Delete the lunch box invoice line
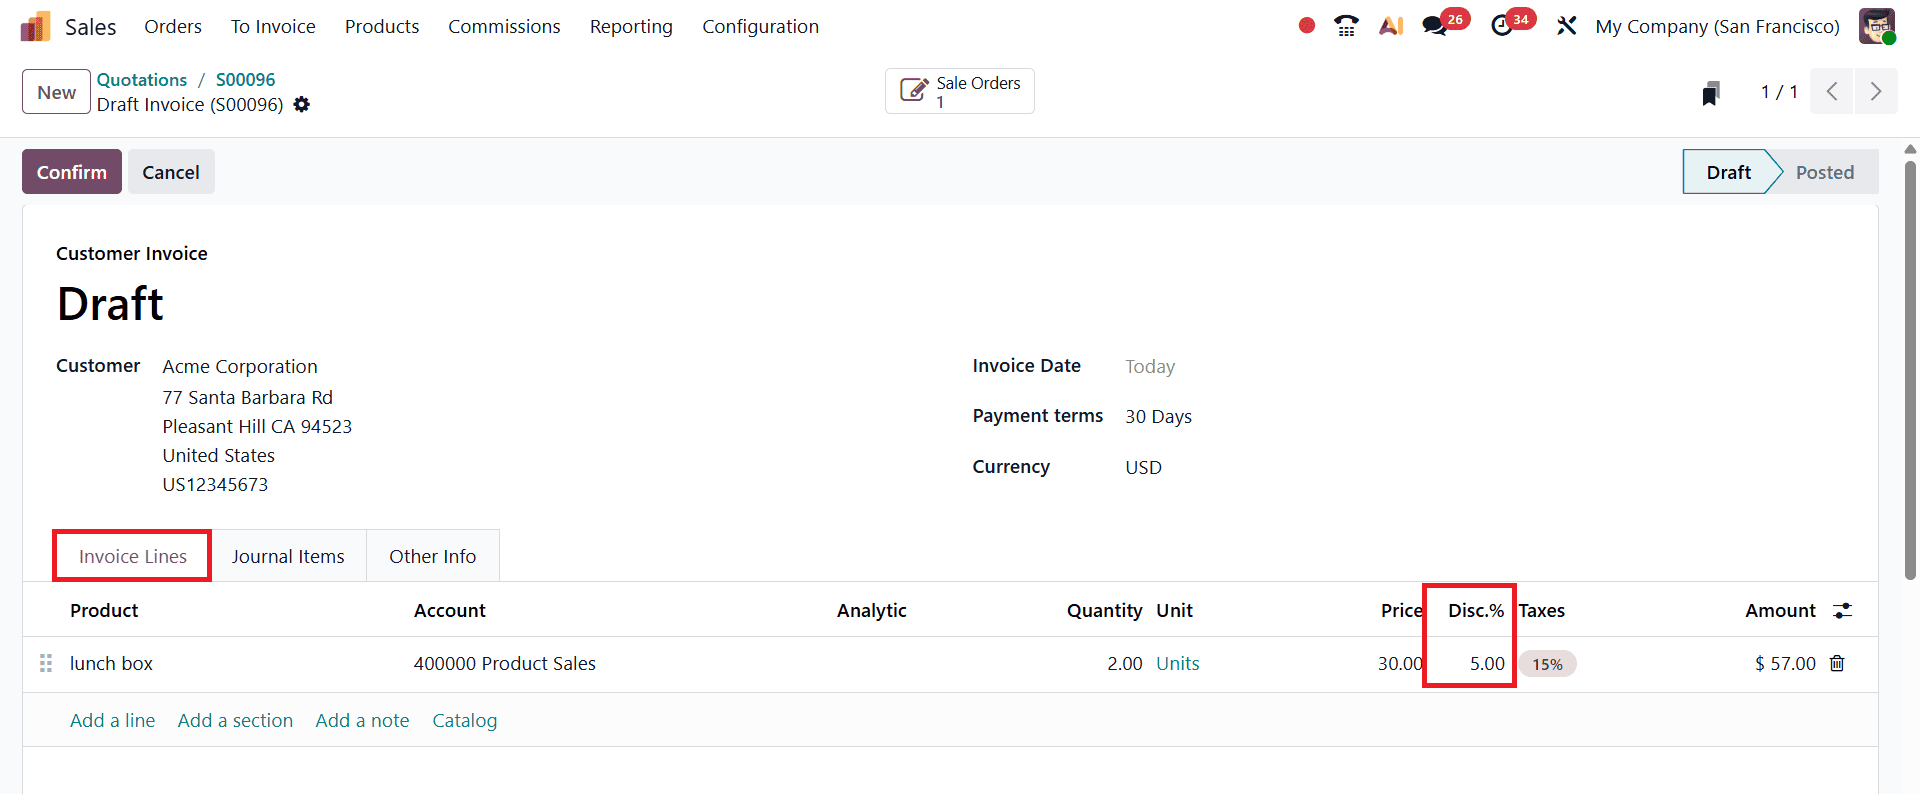This screenshot has height=794, width=1920. click(1837, 663)
